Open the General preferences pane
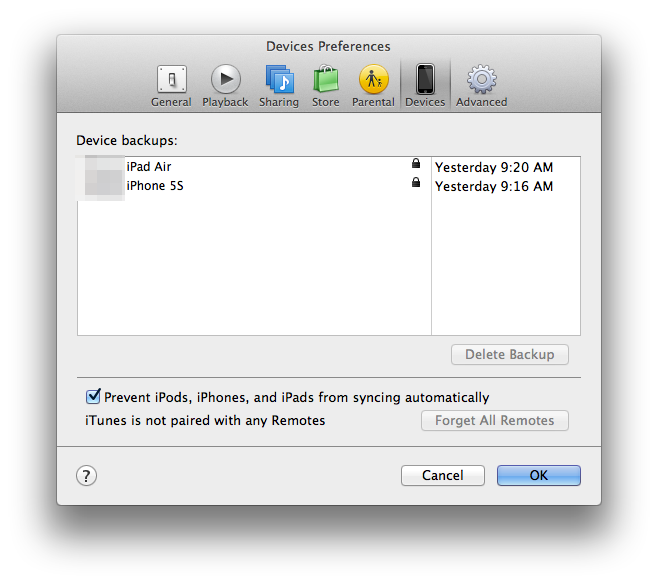Image resolution: width=658 pixels, height=584 pixels. (171, 86)
